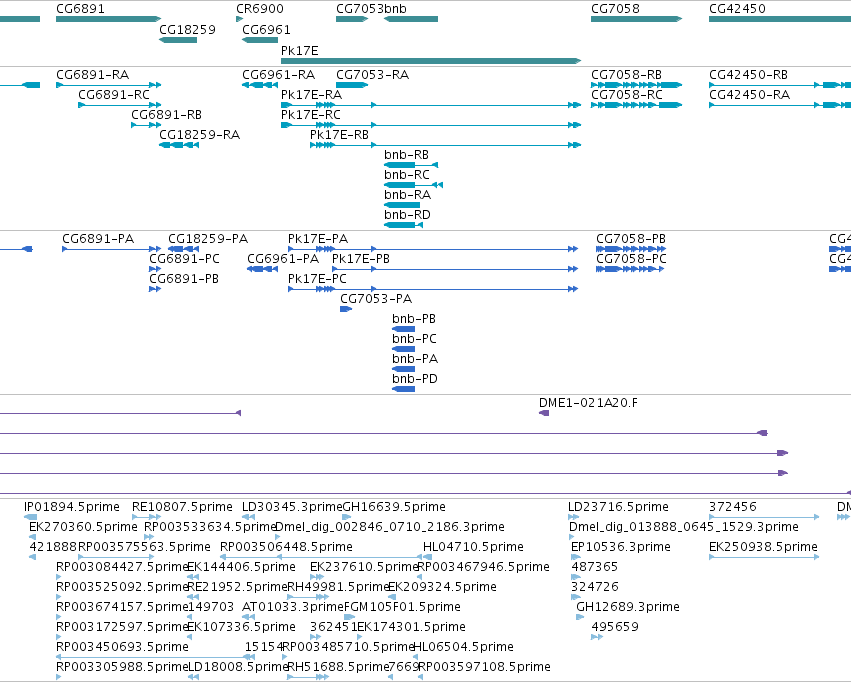Select EST FGM105F01.5prime label
The height and width of the screenshot is (682, 851).
point(403,607)
